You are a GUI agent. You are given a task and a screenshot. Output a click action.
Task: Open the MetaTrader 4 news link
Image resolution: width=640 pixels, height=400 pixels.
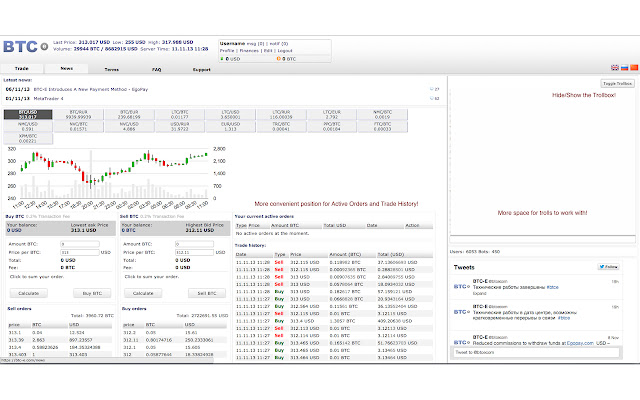(x=48, y=98)
